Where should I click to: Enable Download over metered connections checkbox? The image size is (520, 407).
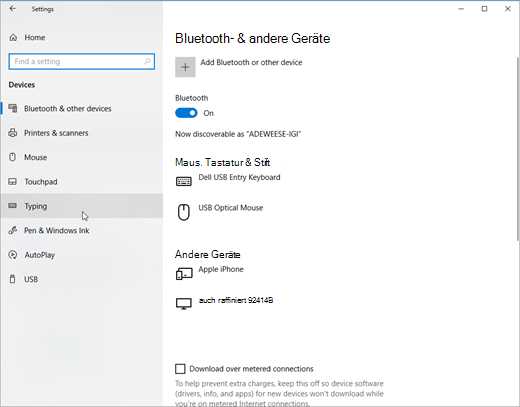(180, 369)
